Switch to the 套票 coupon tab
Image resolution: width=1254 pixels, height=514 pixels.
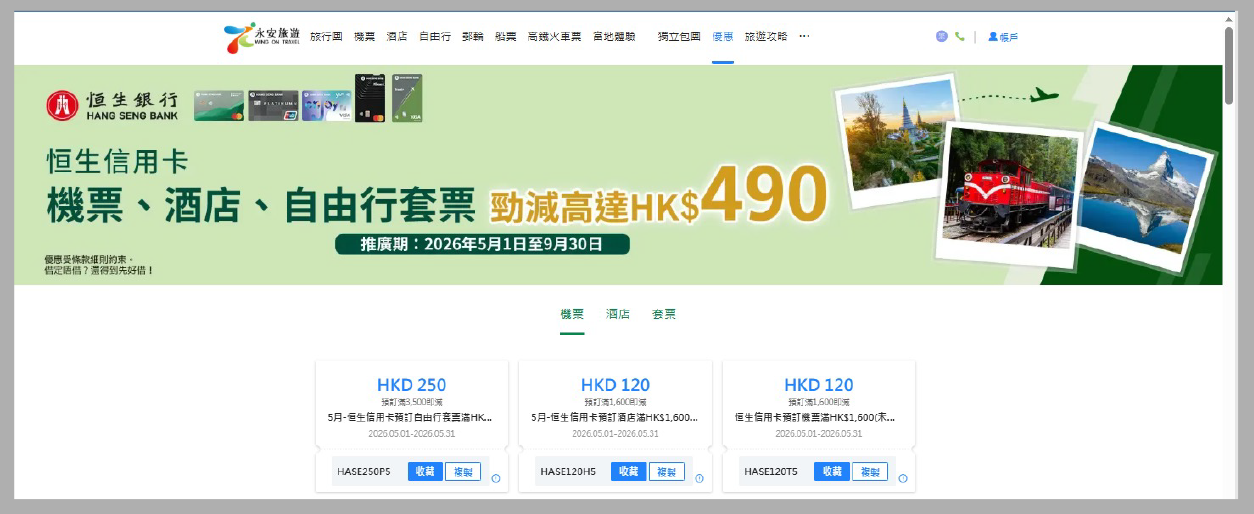pyautogui.click(x=664, y=314)
